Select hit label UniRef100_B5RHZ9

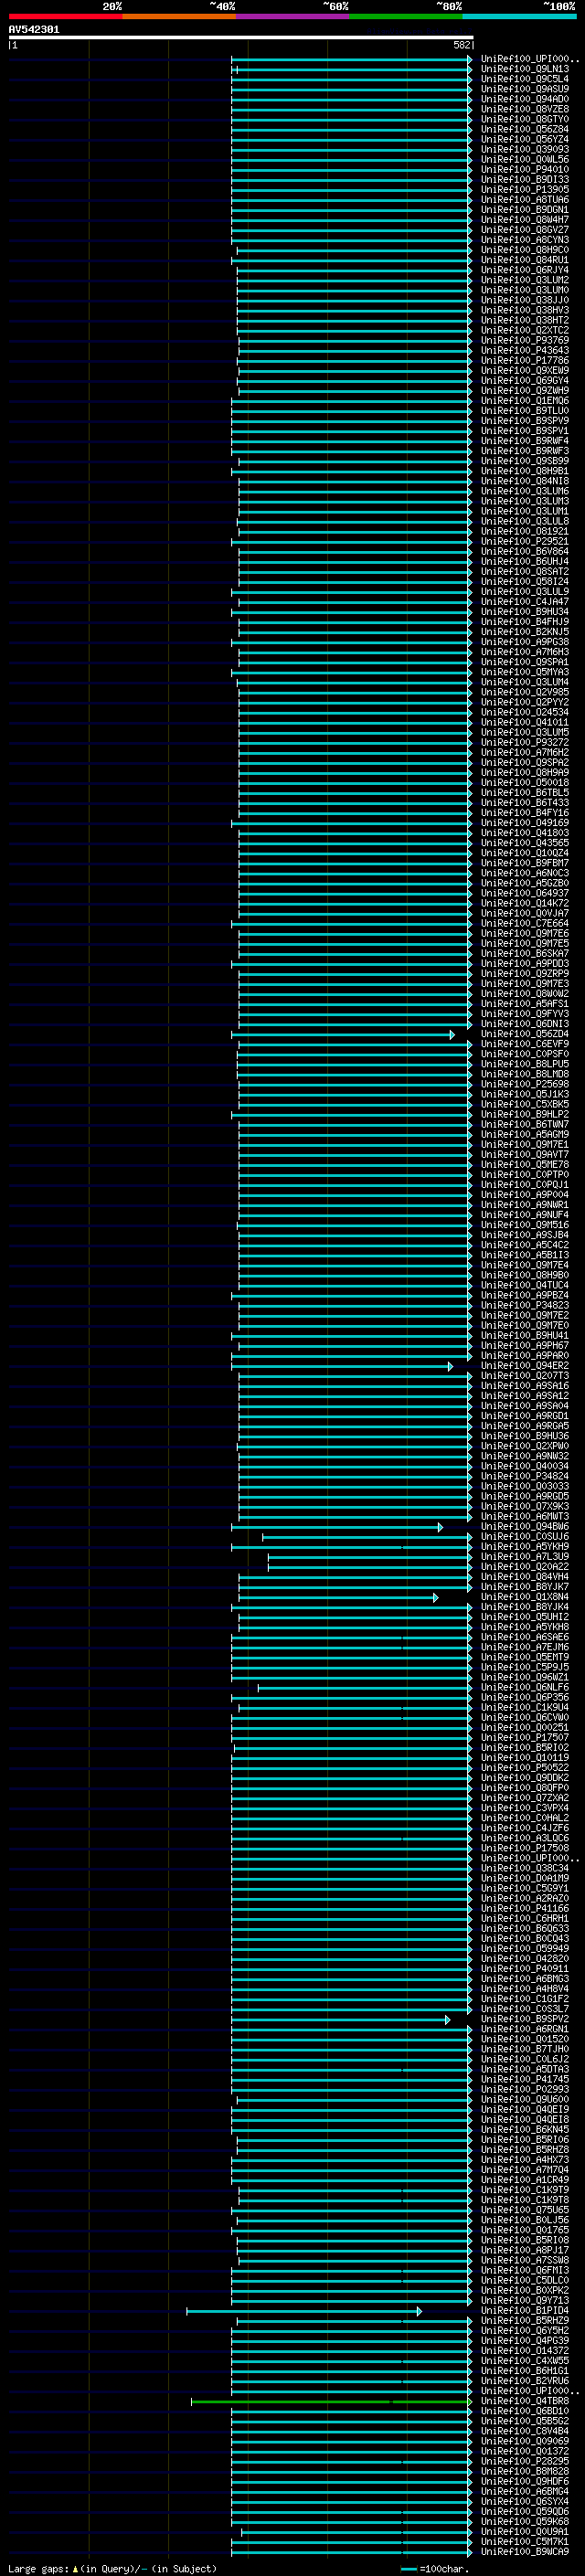(x=525, y=2321)
